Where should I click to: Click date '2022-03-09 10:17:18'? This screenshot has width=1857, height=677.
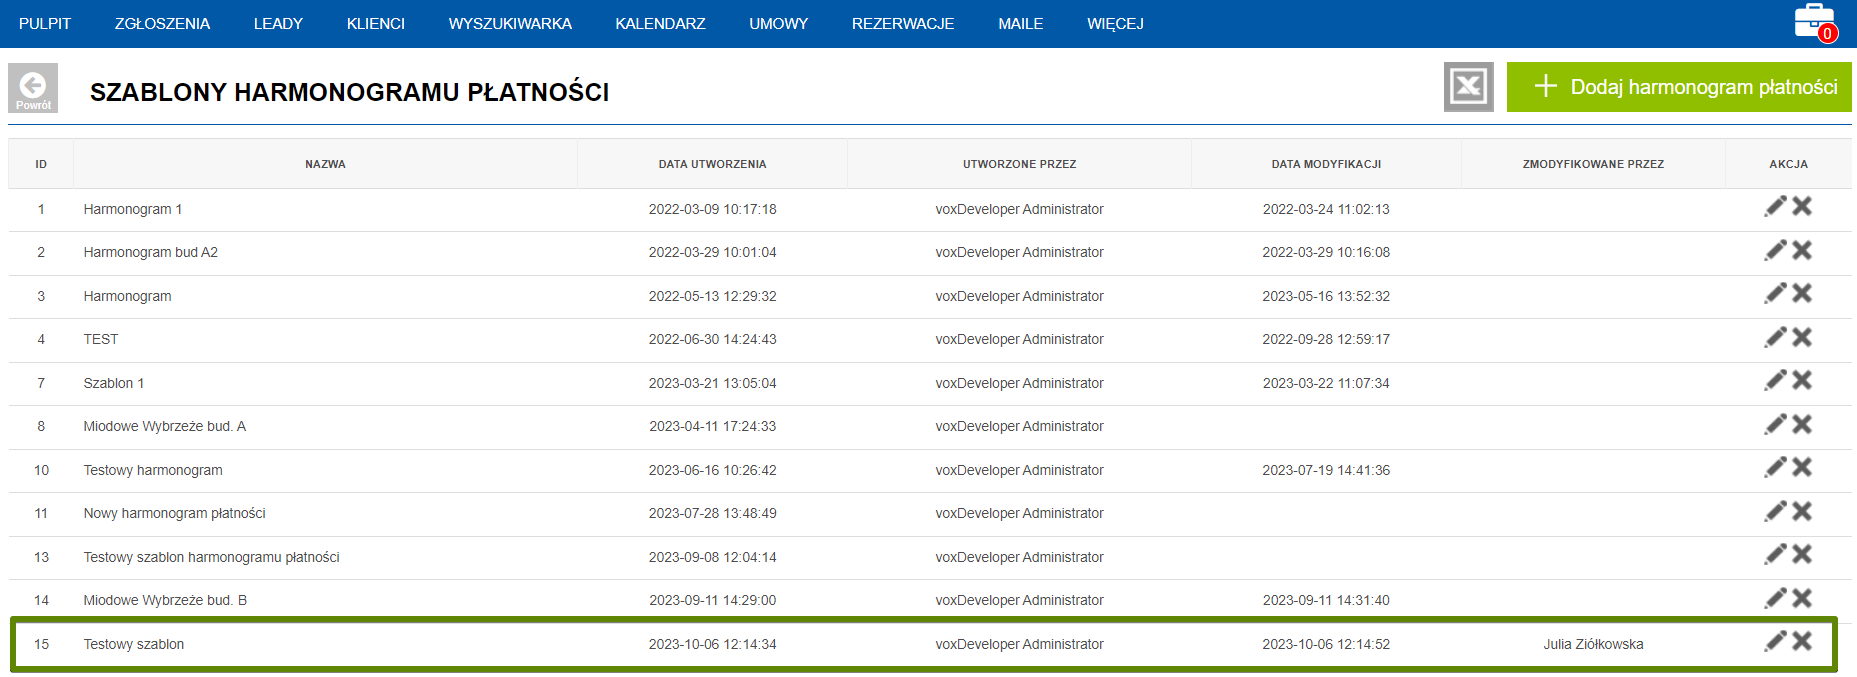click(712, 209)
